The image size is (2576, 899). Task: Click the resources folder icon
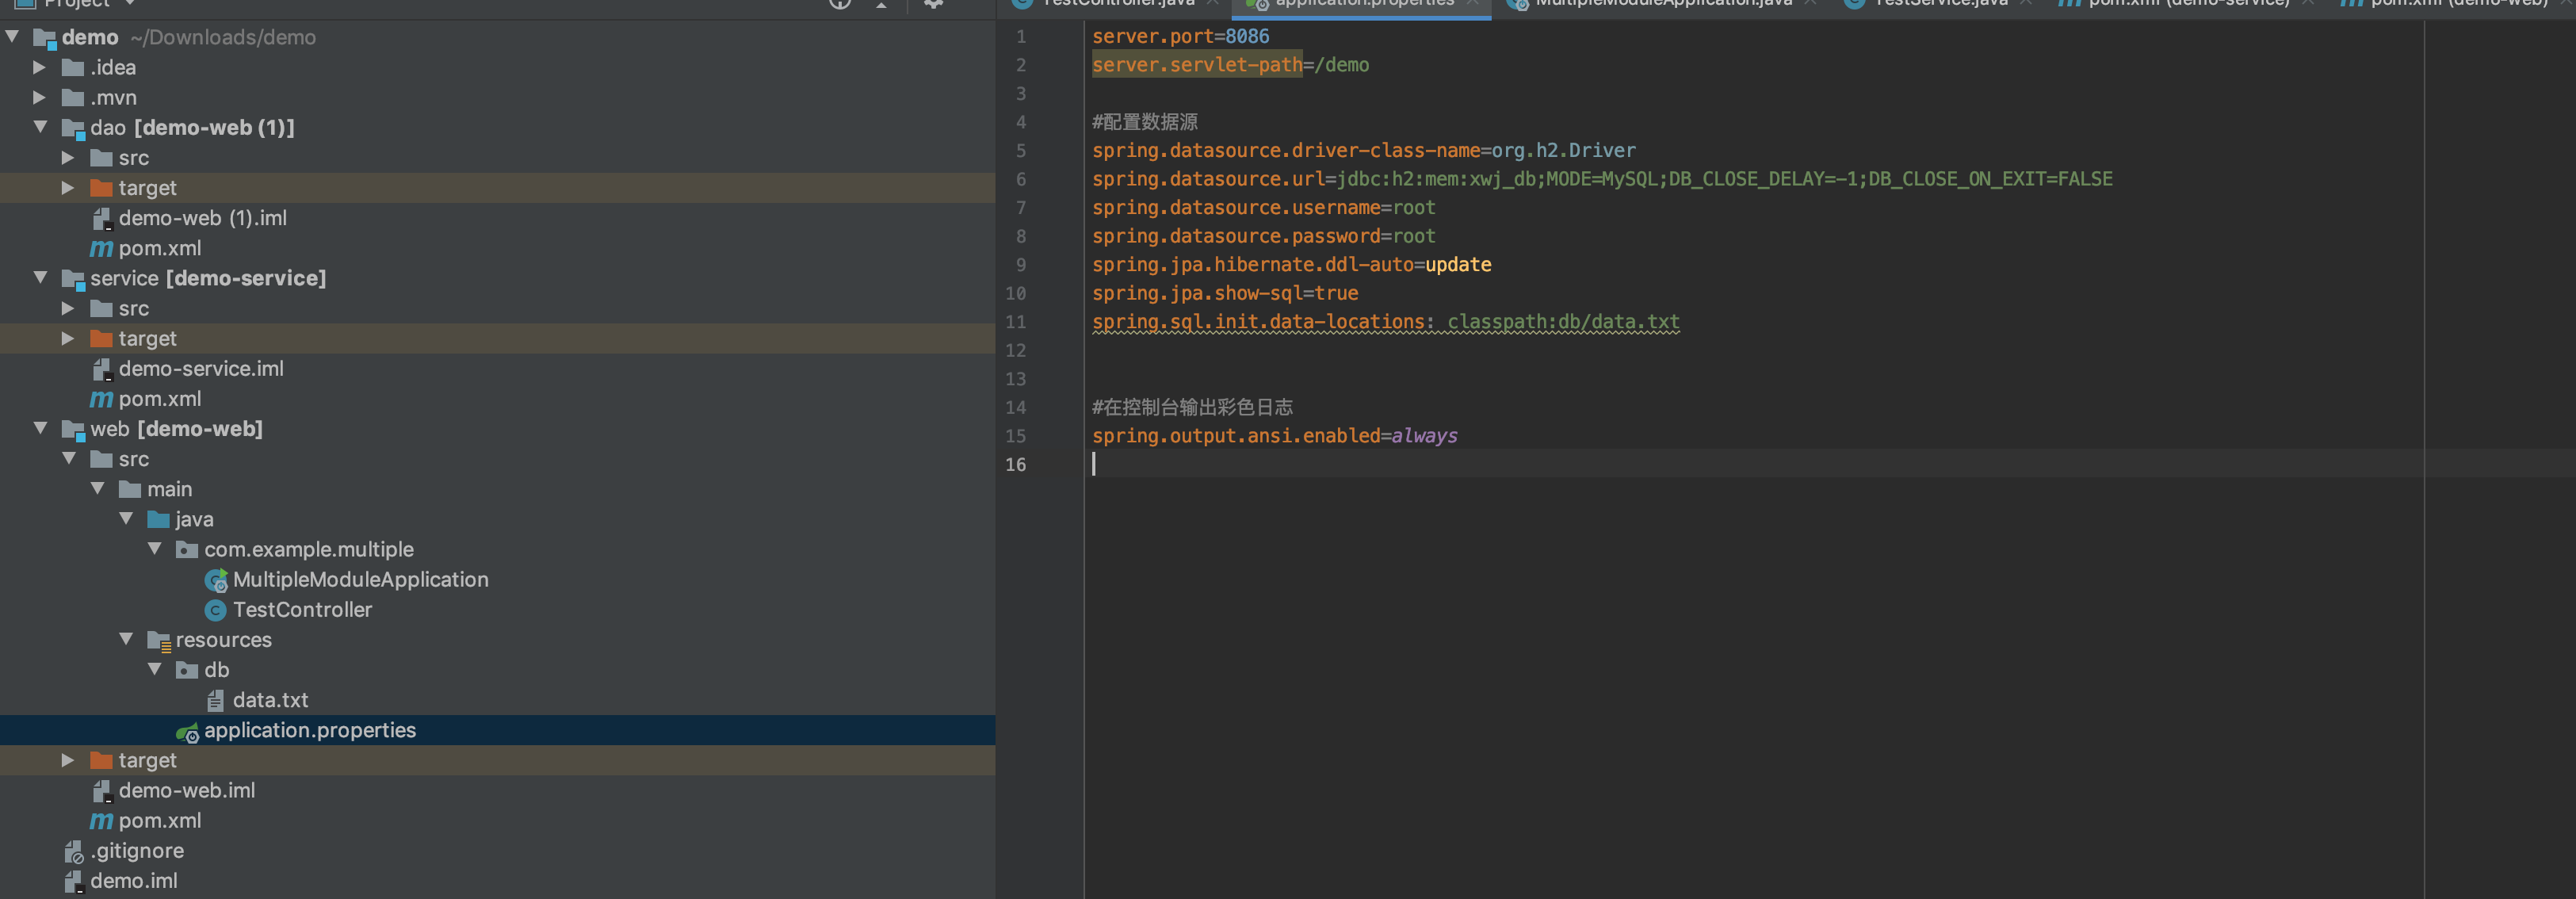pyautogui.click(x=158, y=640)
